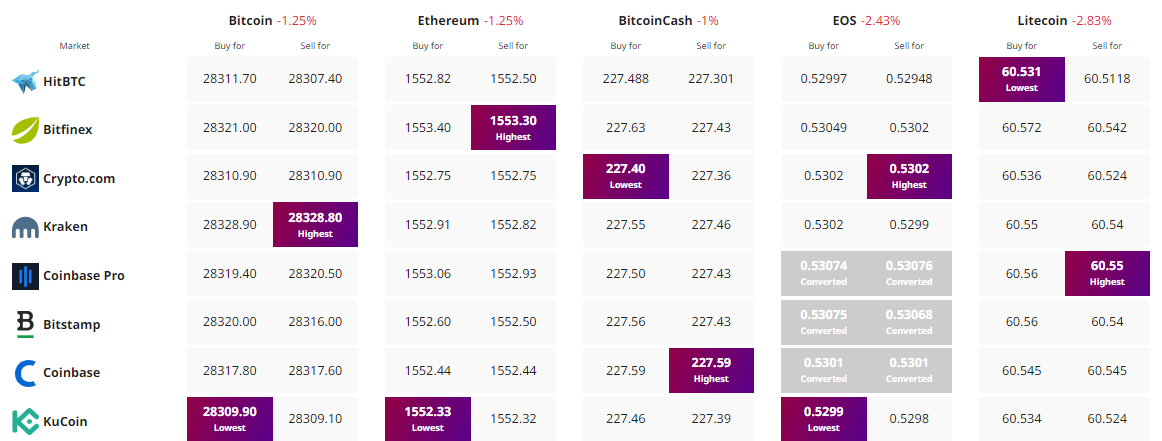Click the Coinbase Pro bars icon
This screenshot has height=441, width=1162.
(25, 276)
